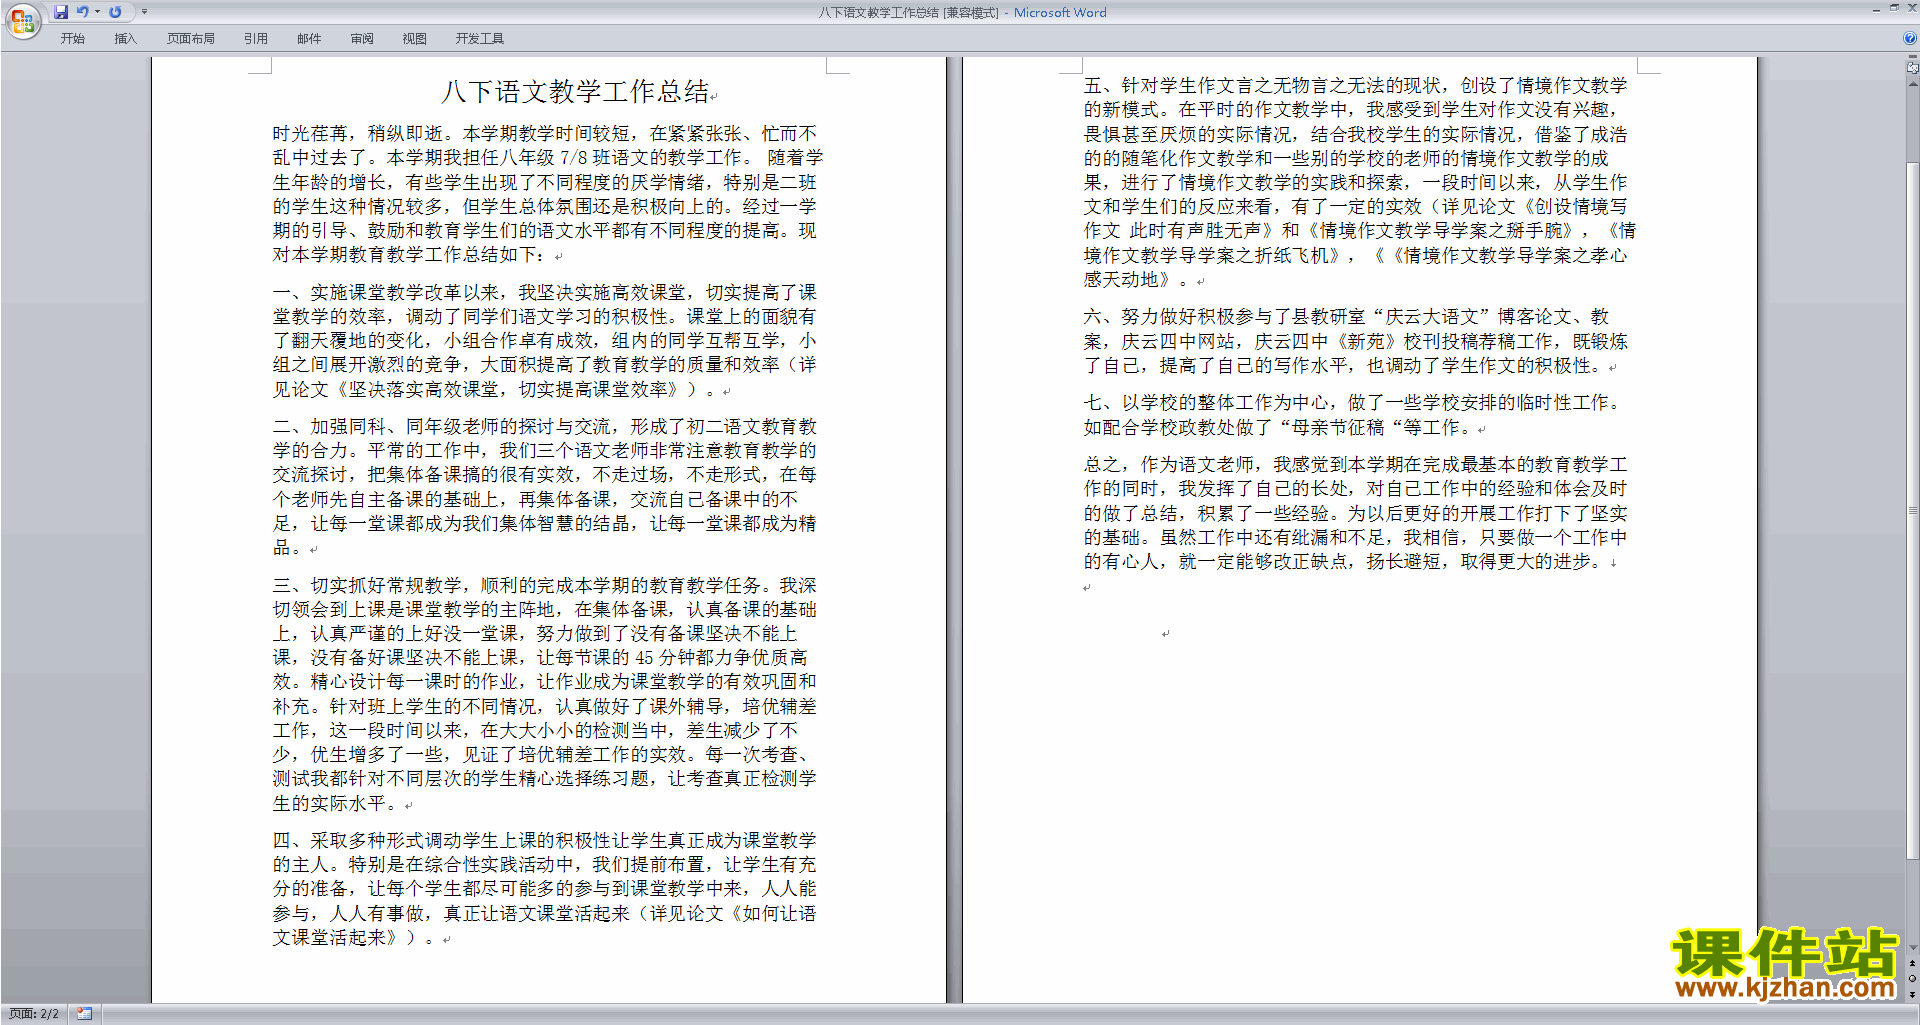Click paragraph starting with 四、采取多种形式
The image size is (1920, 1025).
click(546, 889)
